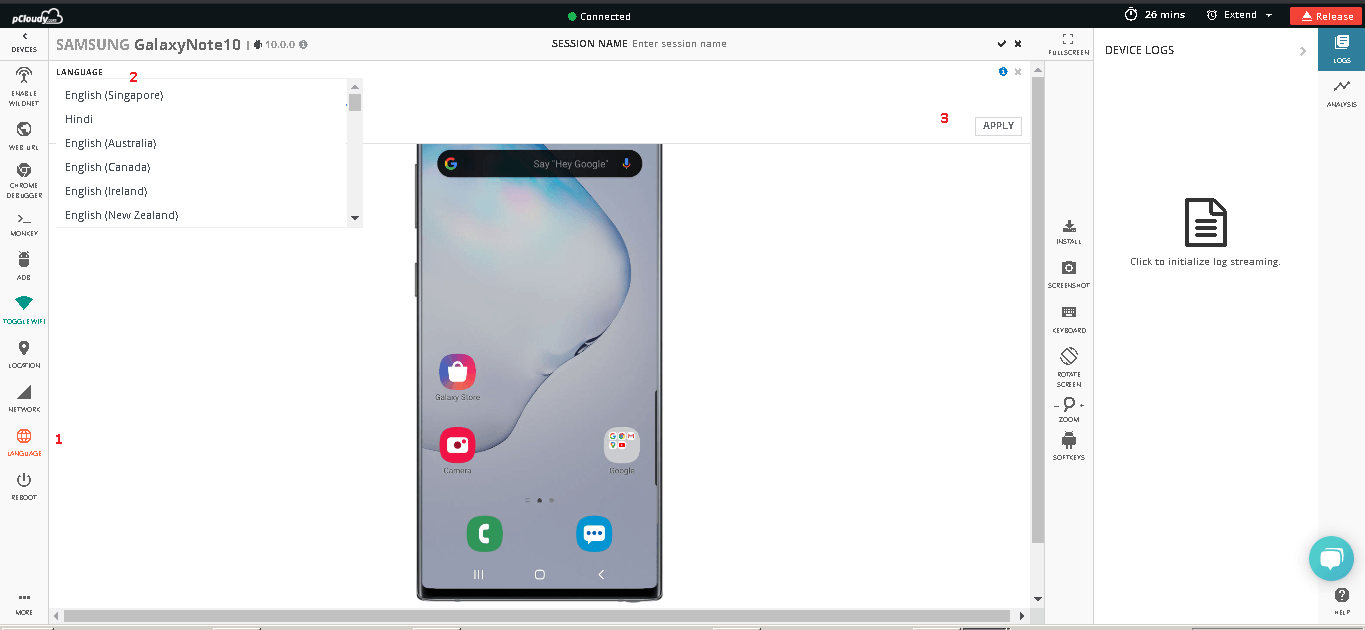Screen dimensions: 1365x630
Task: Click language list scroll up arrow
Action: tap(355, 86)
